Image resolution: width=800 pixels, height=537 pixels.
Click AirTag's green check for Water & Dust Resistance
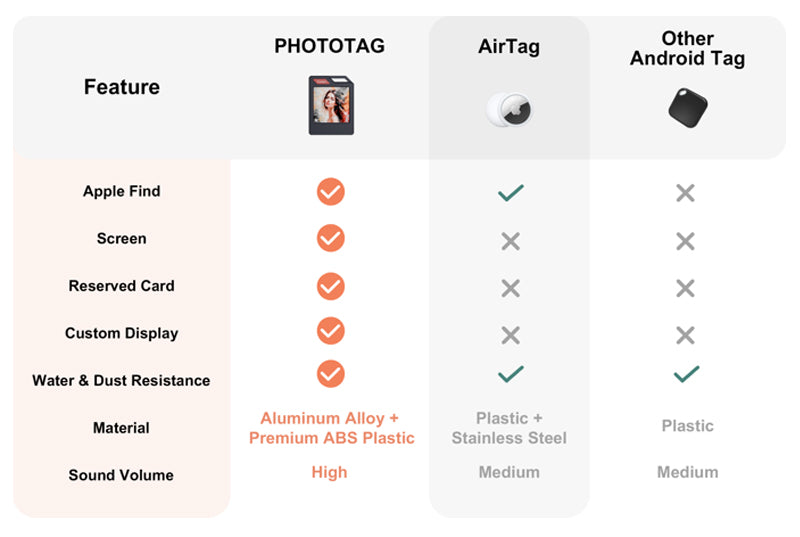[510, 374]
